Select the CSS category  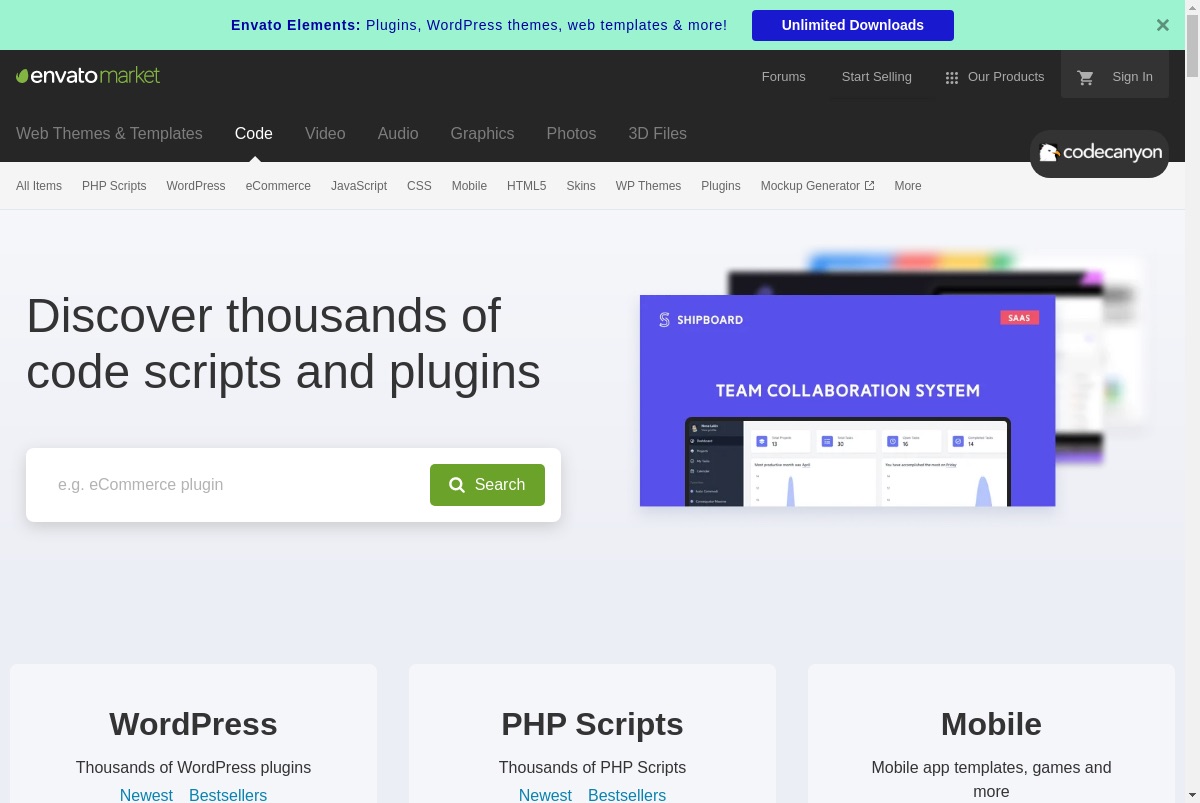(419, 186)
